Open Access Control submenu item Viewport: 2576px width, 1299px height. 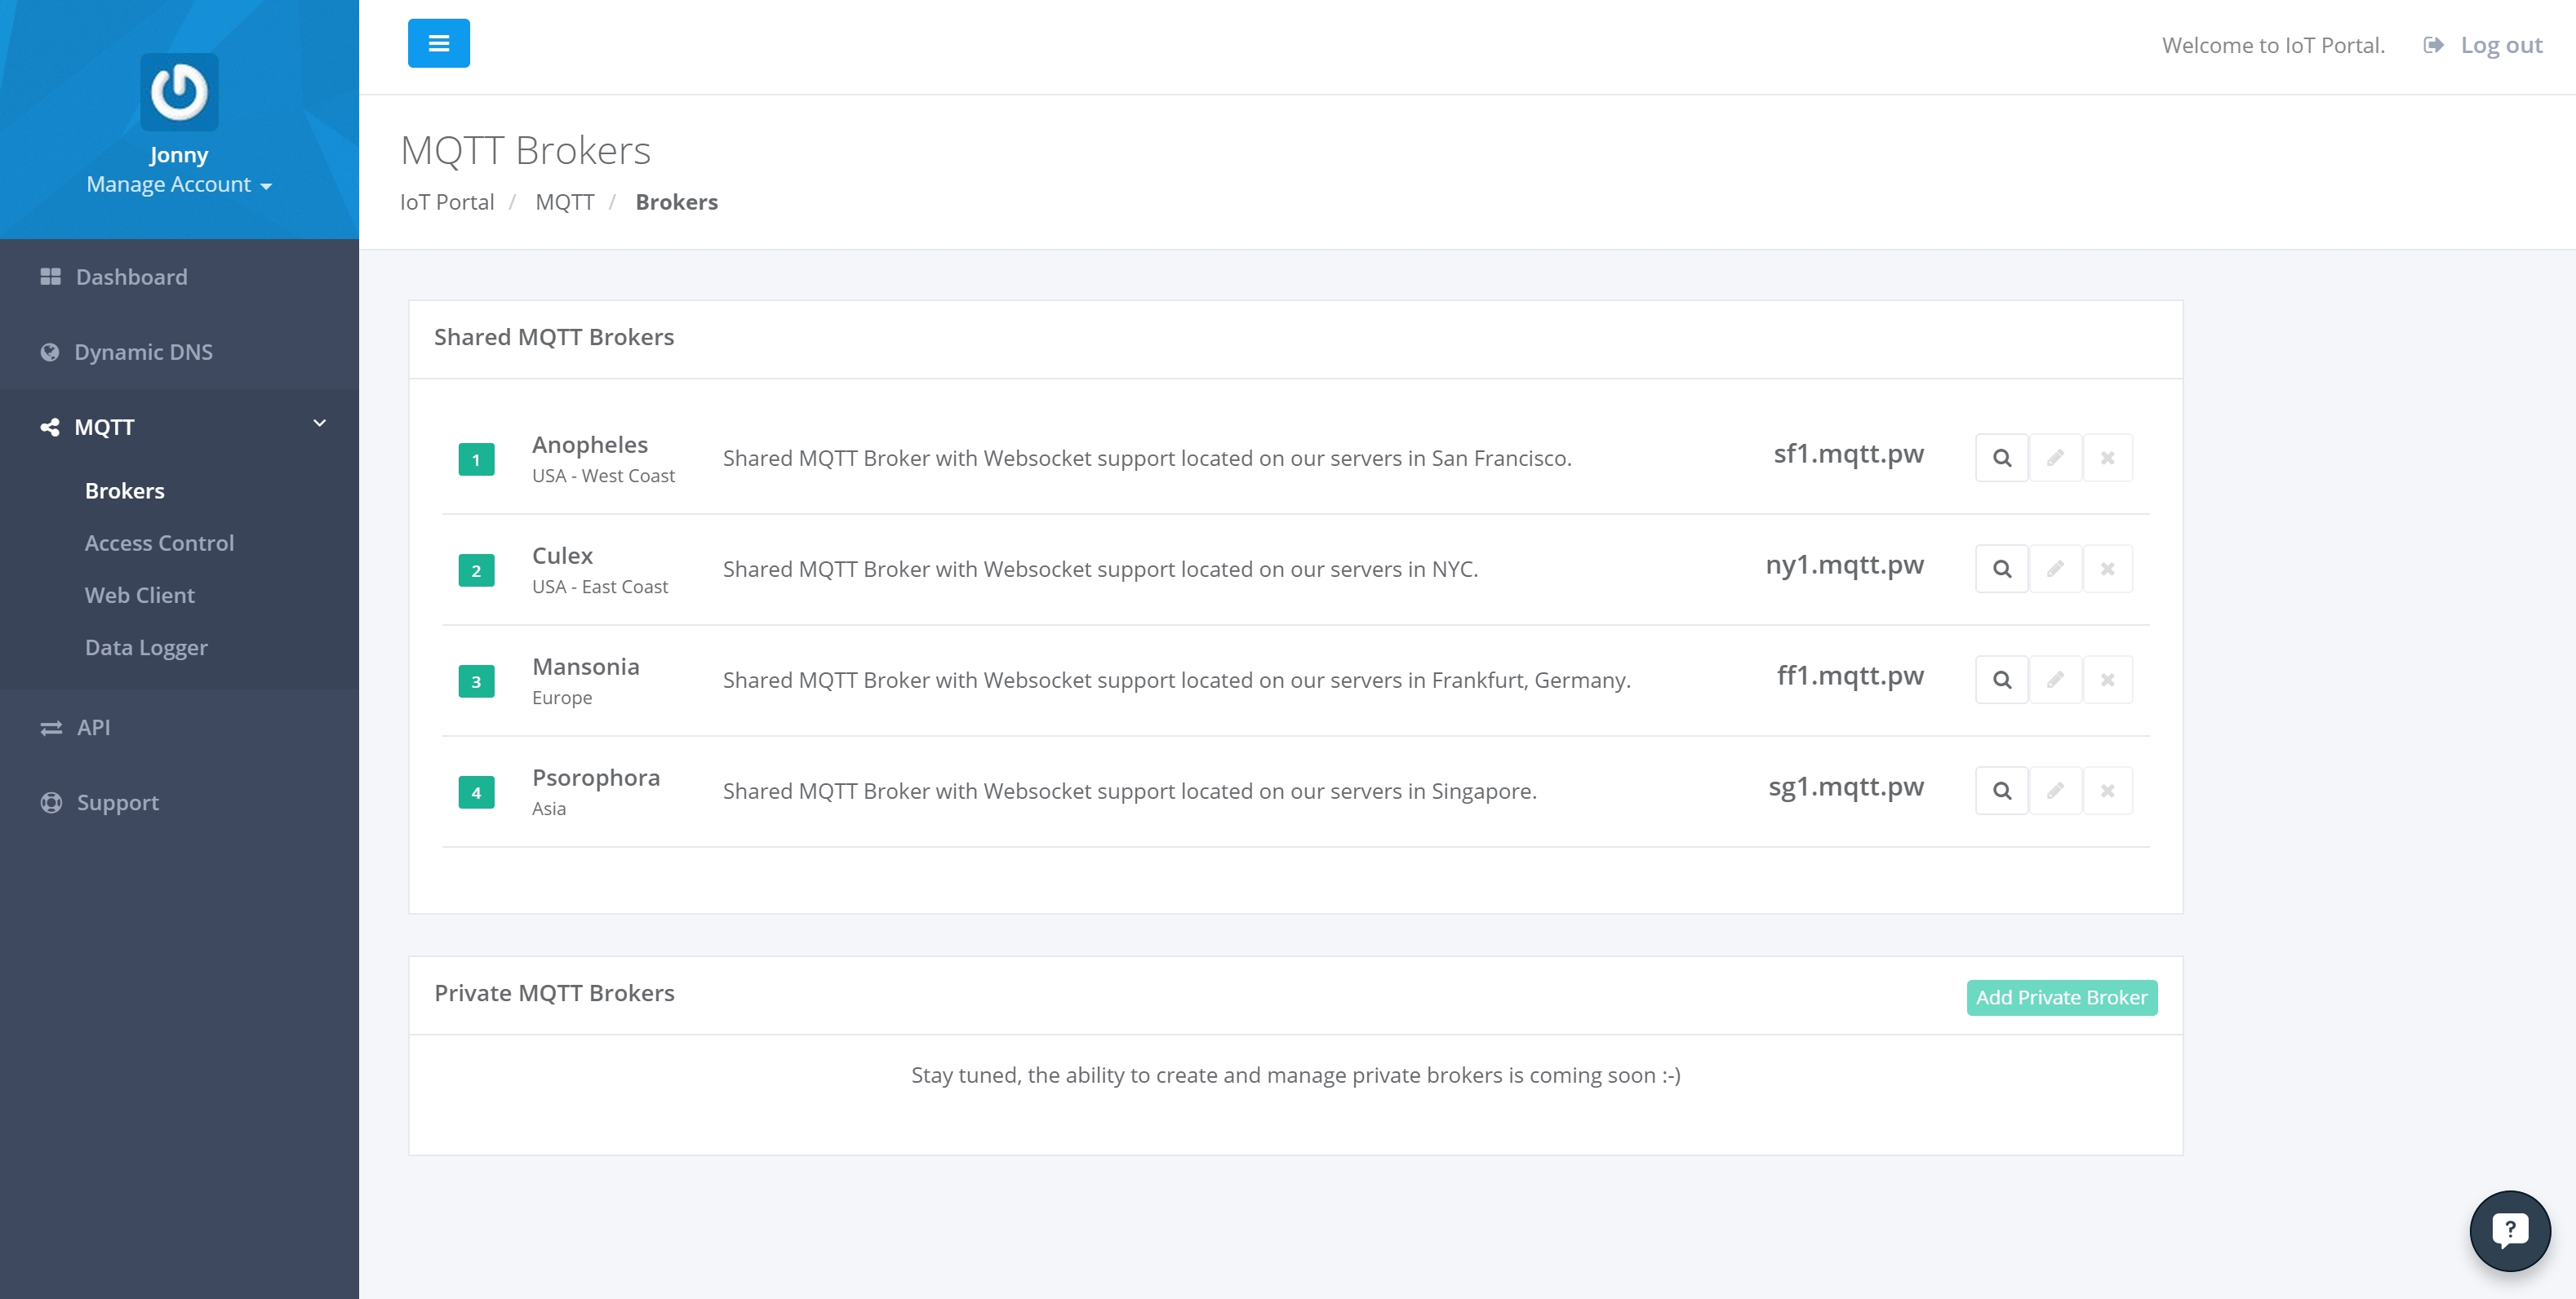159,543
